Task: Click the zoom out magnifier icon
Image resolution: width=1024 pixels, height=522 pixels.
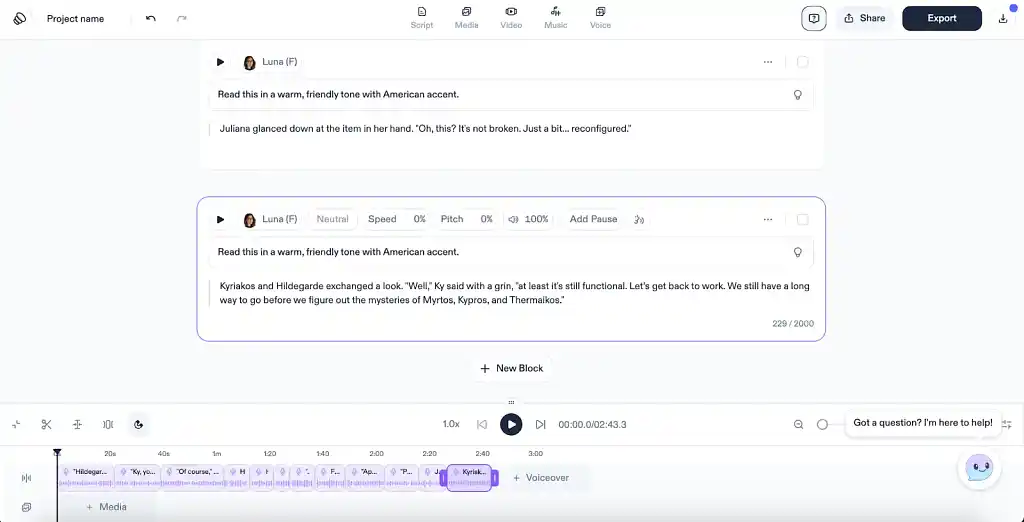Action: pos(798,424)
